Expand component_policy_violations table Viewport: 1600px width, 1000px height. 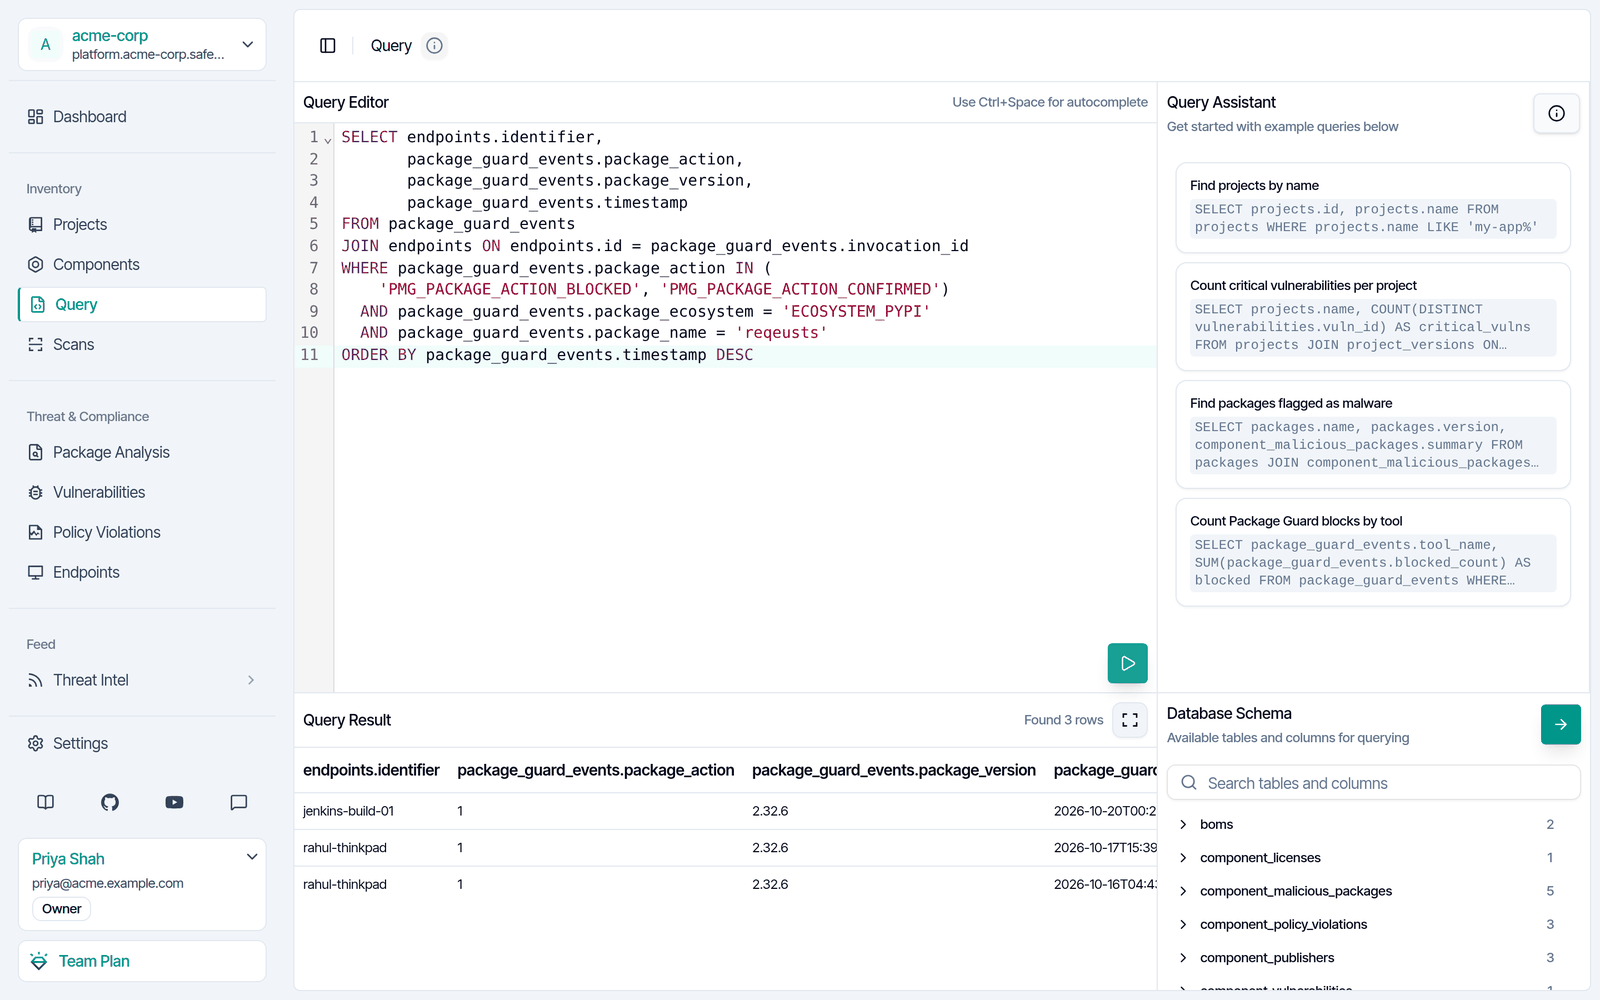(1183, 925)
